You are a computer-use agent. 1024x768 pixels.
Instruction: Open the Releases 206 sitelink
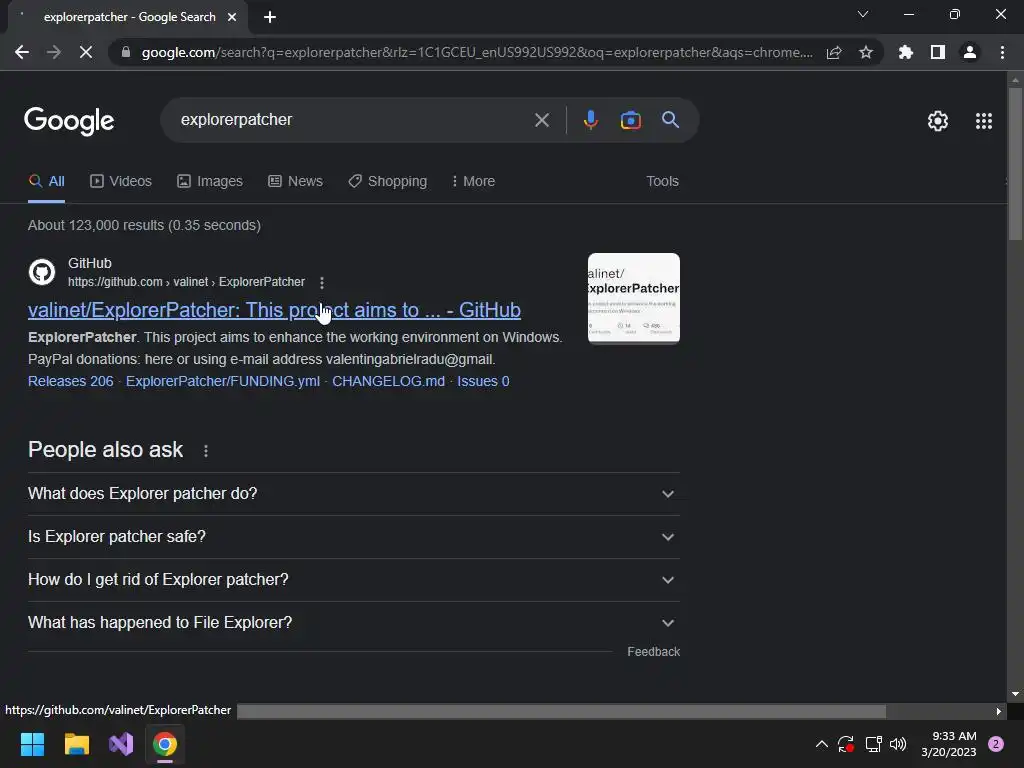[x=71, y=381]
